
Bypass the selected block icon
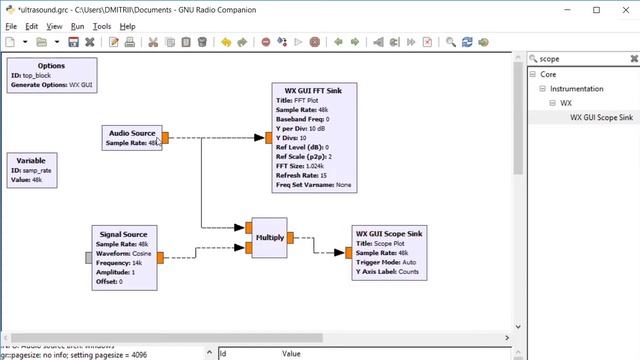(x=411, y=42)
